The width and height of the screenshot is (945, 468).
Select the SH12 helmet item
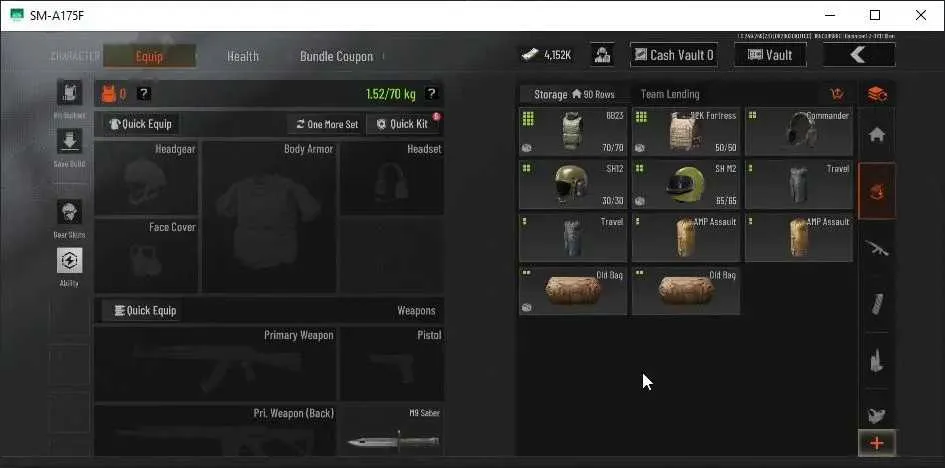point(573,184)
